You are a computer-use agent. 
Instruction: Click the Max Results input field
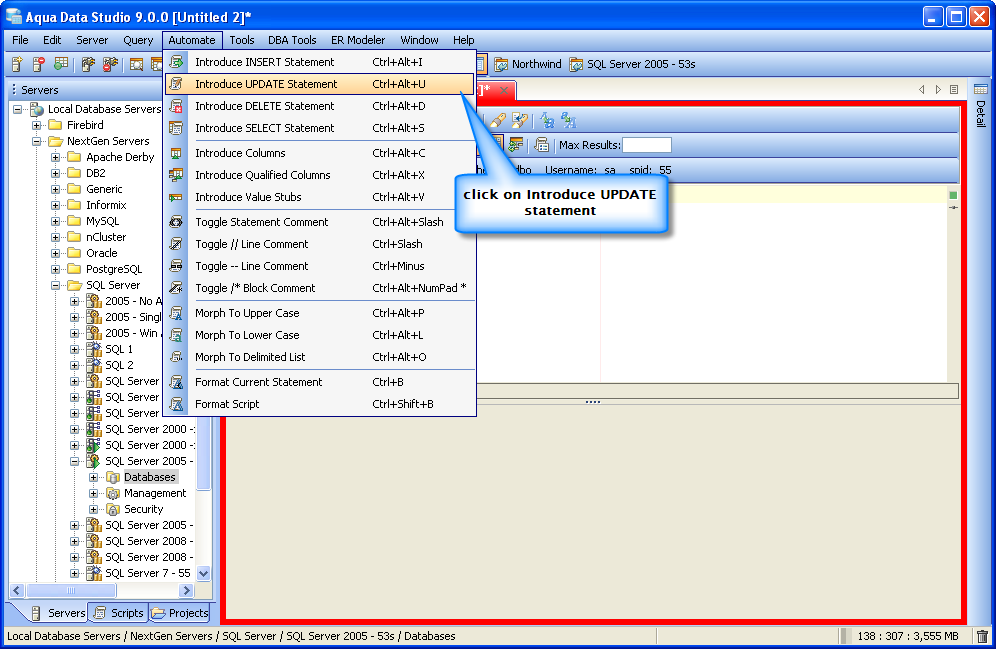tap(647, 145)
